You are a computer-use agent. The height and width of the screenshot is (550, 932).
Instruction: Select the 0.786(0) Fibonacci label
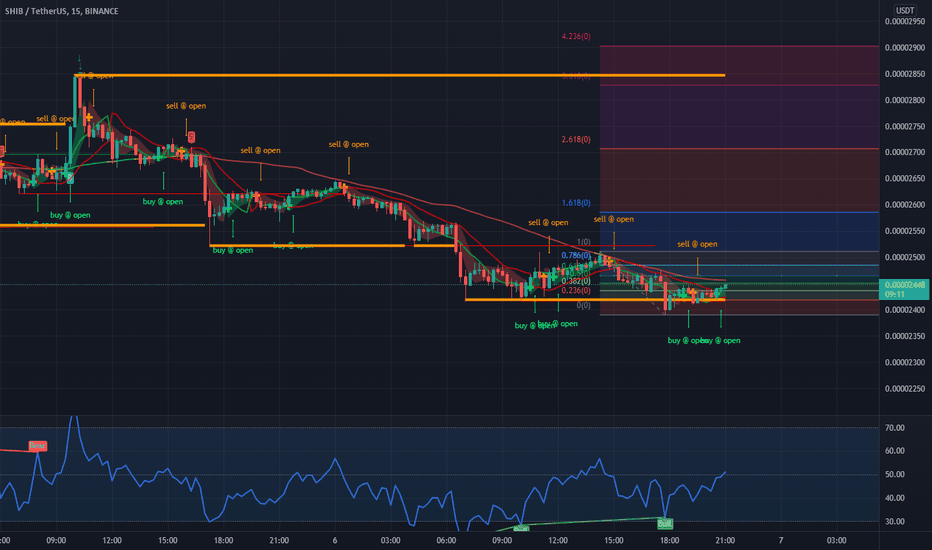(x=576, y=255)
